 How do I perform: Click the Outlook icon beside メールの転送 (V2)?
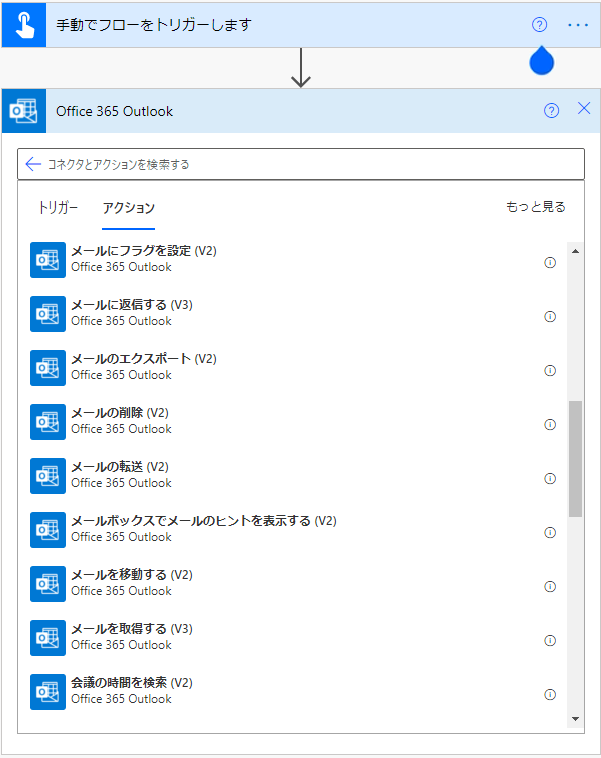click(48, 476)
